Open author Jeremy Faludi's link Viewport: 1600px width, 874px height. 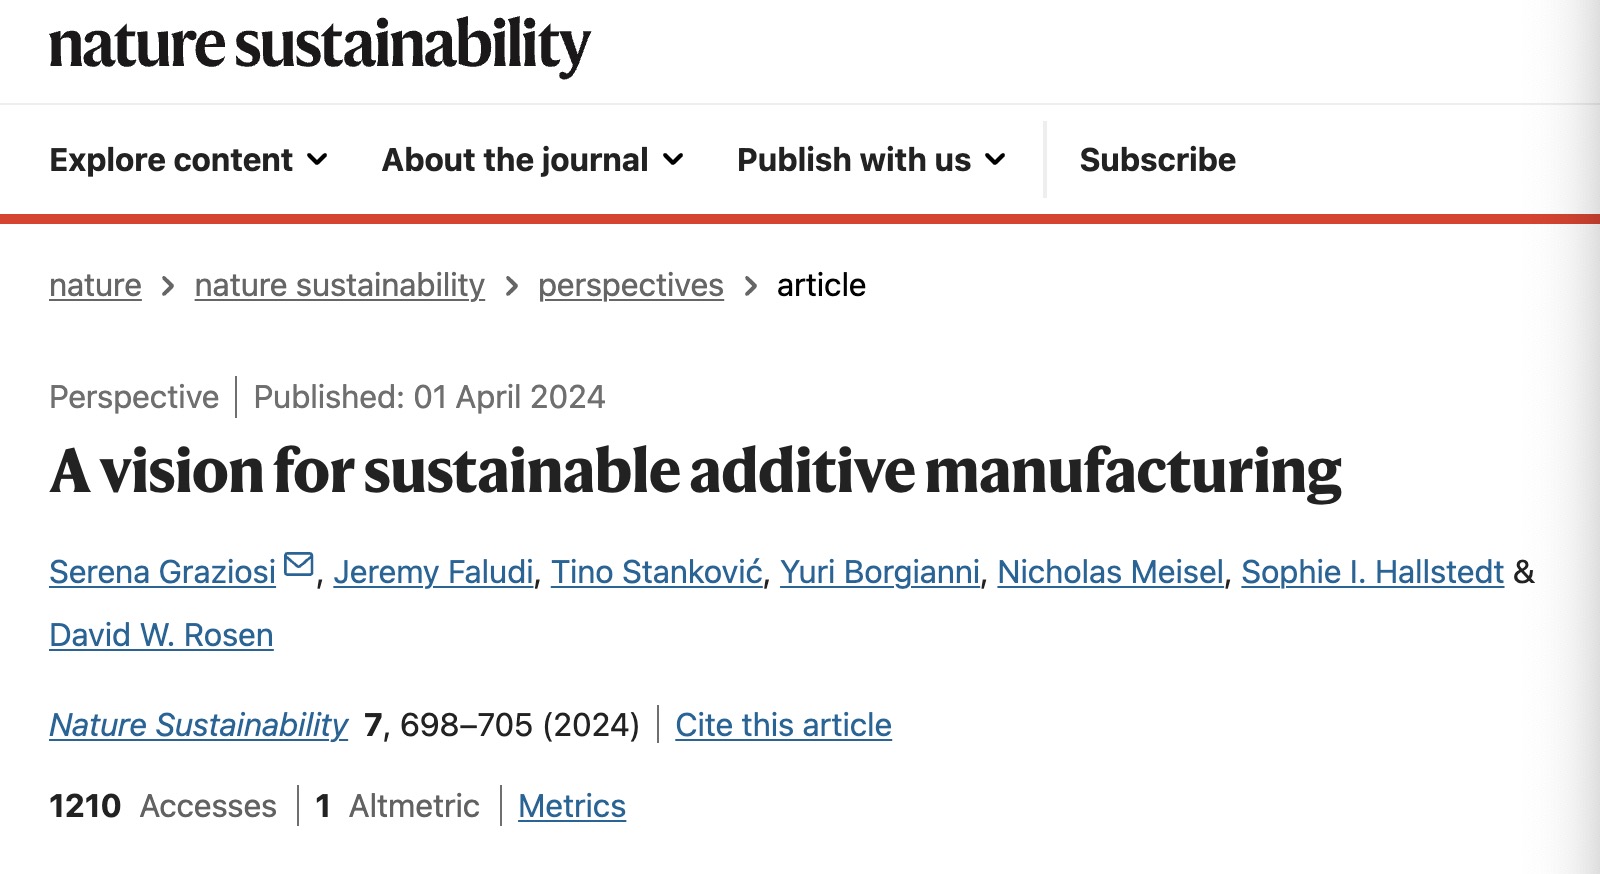click(433, 572)
